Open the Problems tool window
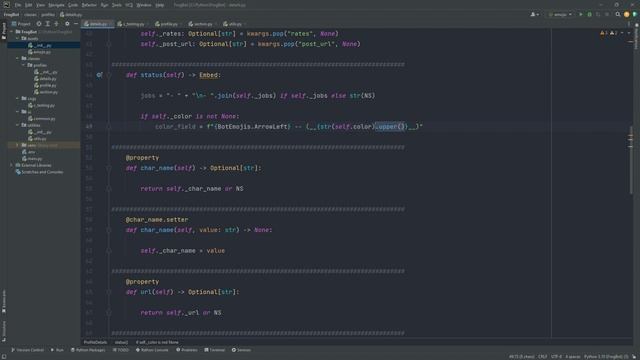Image resolution: width=640 pixels, height=360 pixels. pos(187,350)
